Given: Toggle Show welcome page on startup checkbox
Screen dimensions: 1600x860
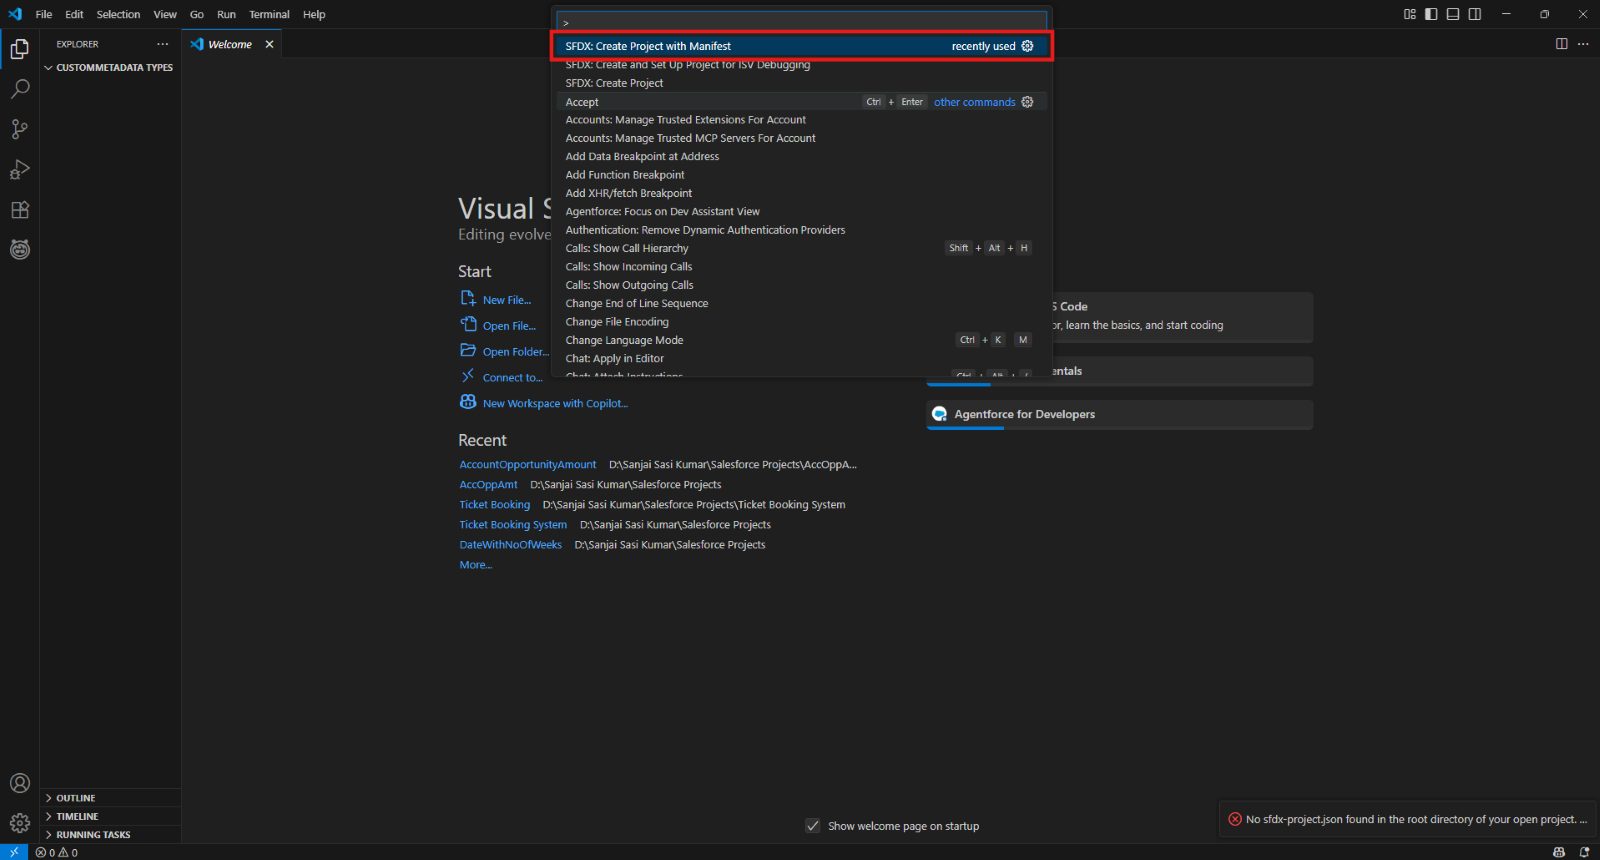Looking at the screenshot, I should 813,826.
